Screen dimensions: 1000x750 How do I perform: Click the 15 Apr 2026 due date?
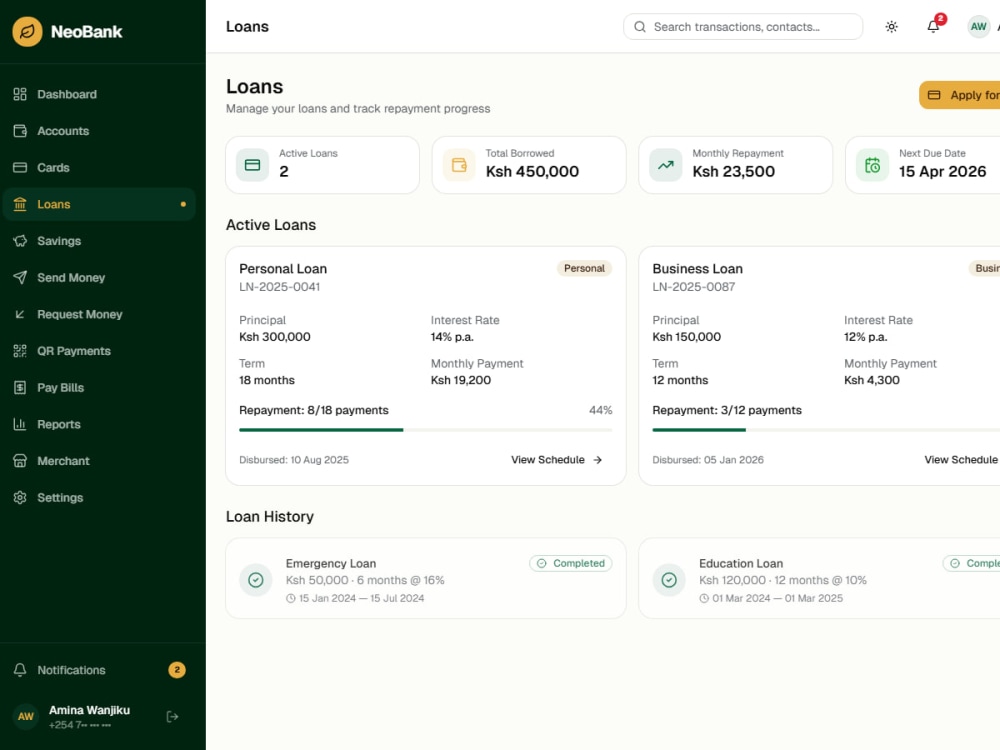[x=943, y=172]
